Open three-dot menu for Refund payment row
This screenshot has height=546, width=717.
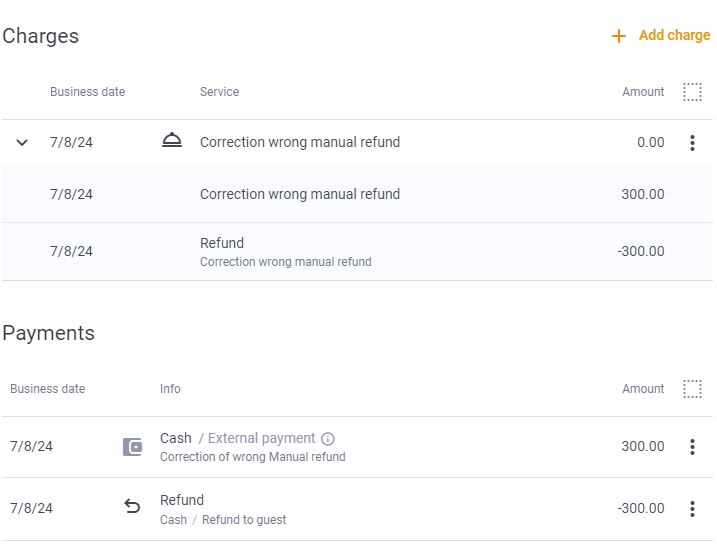692,509
